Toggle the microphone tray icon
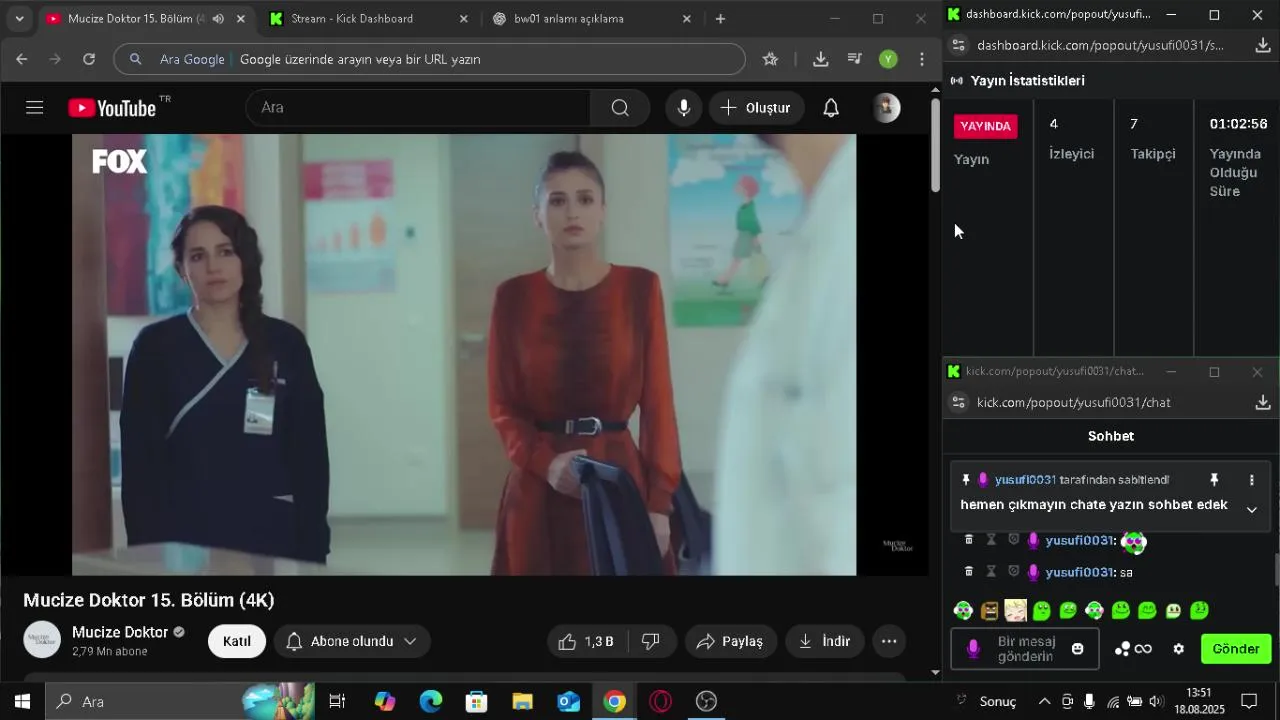Image resolution: width=1280 pixels, height=720 pixels. point(1089,701)
